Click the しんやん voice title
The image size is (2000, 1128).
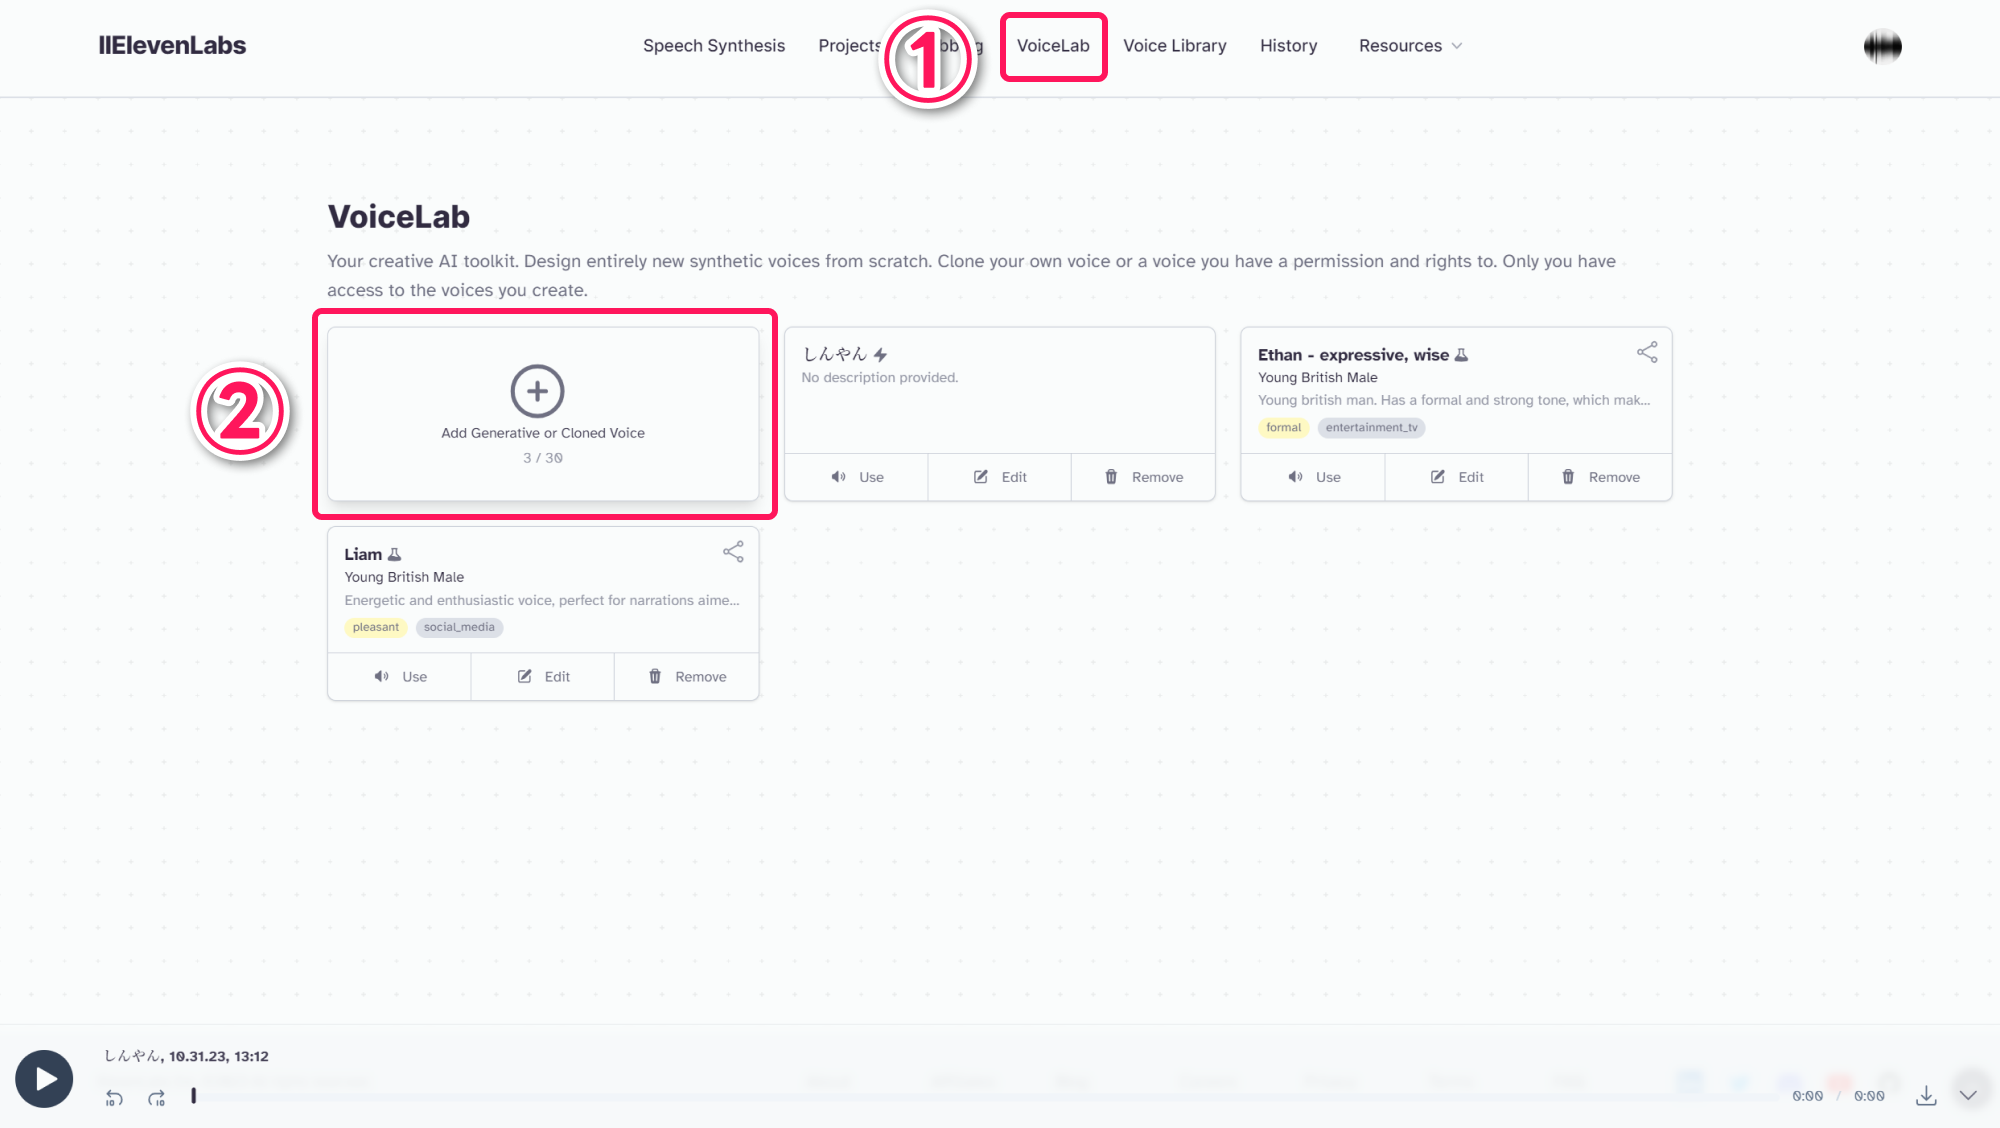(835, 355)
